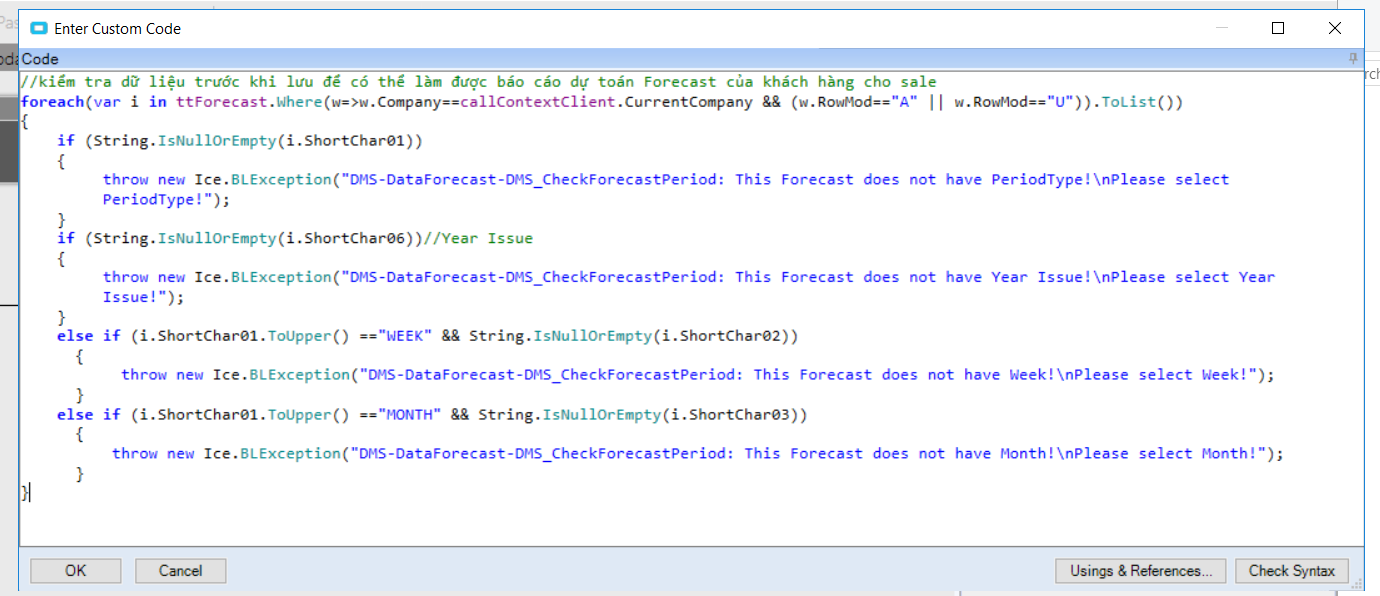Close the Enter Custom Code window

(x=1335, y=29)
